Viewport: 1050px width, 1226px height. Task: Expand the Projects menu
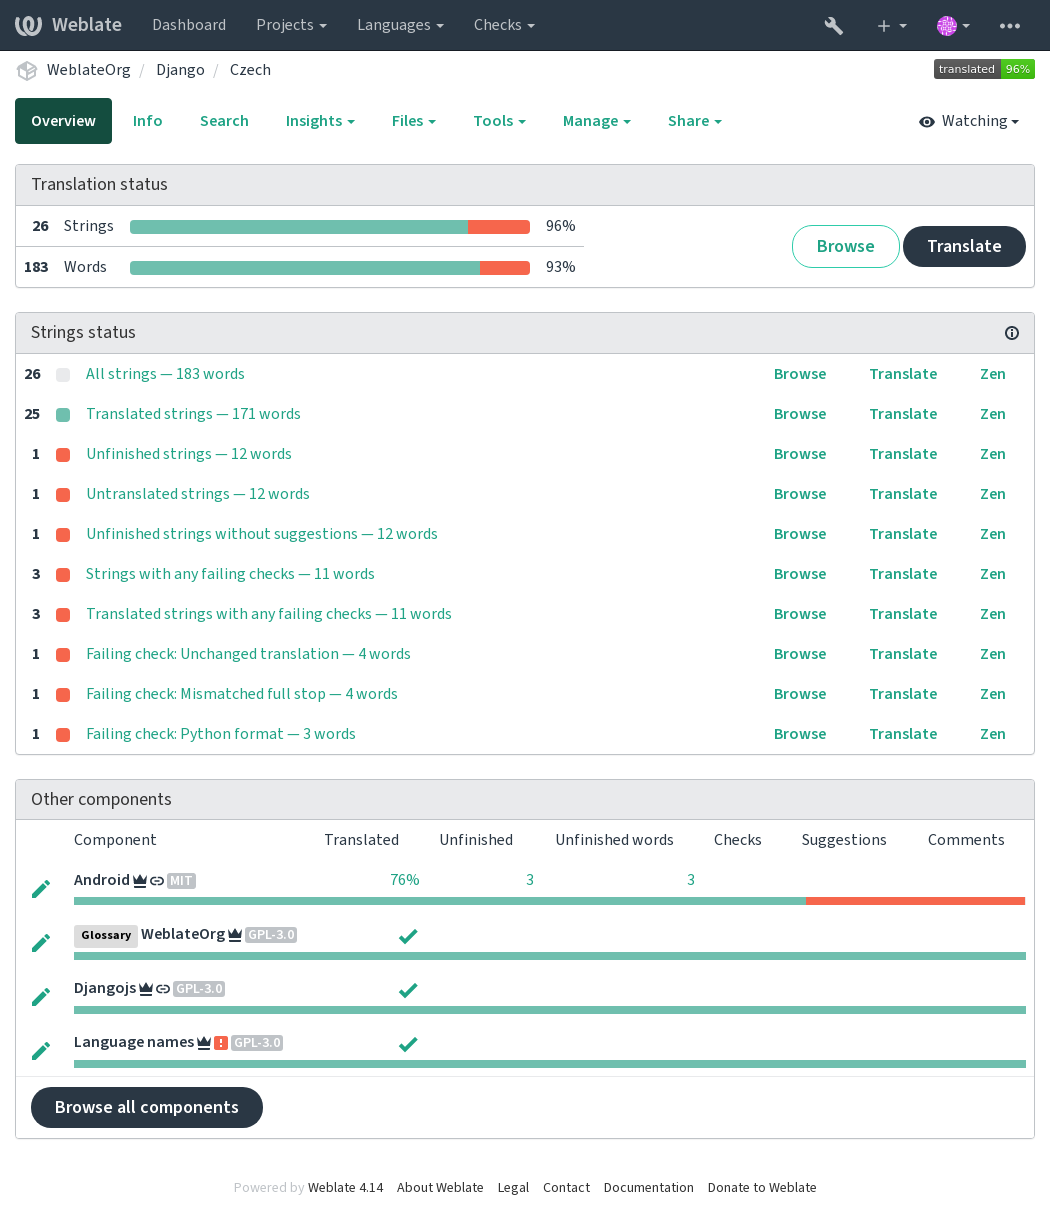tap(291, 25)
